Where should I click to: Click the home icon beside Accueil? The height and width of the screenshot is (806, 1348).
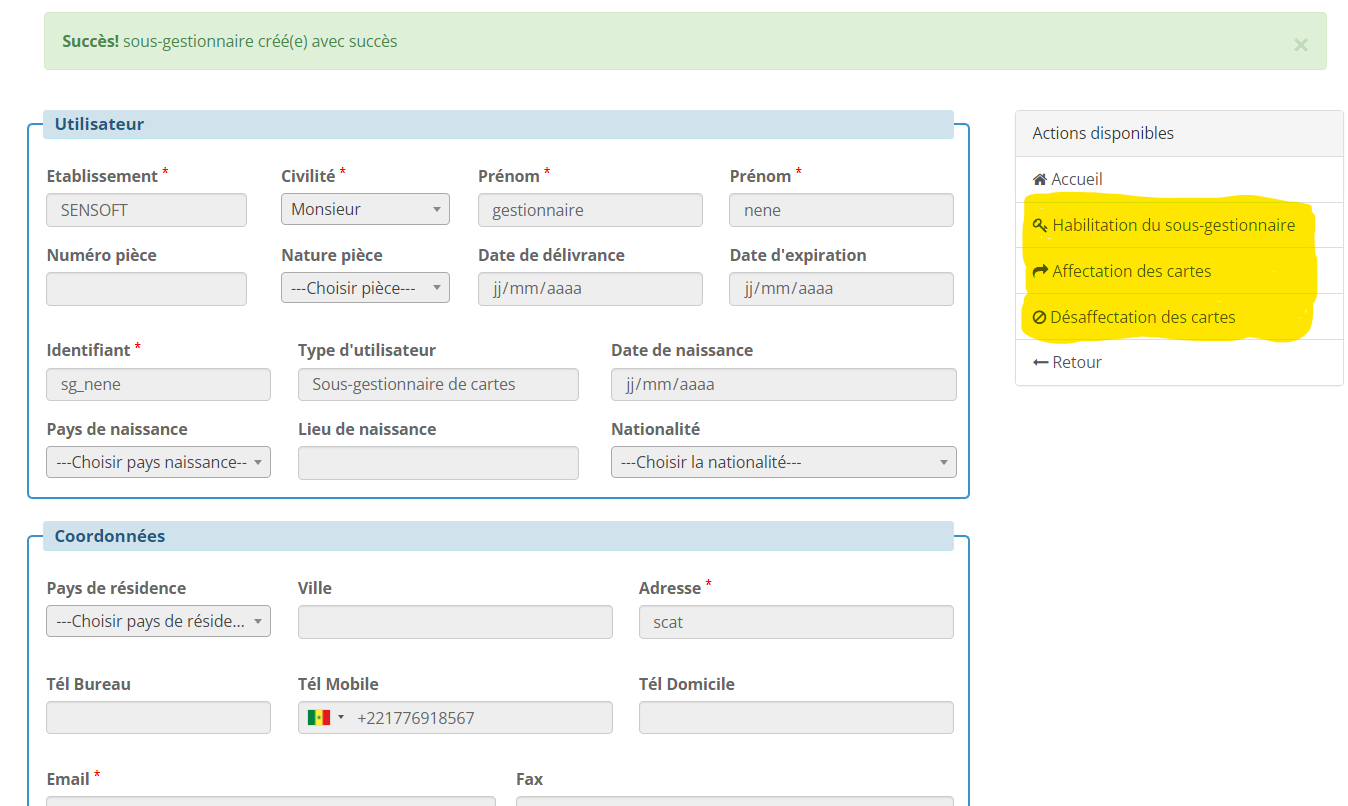[x=1039, y=180]
